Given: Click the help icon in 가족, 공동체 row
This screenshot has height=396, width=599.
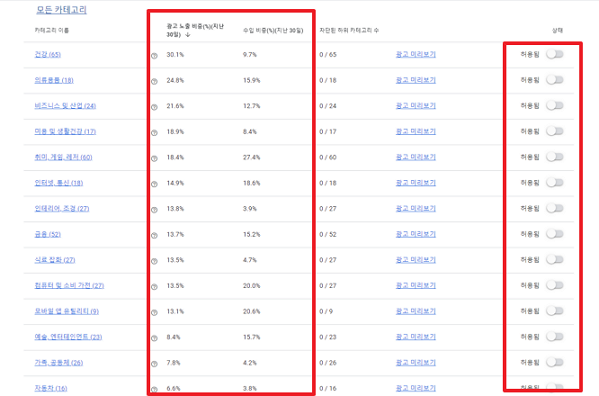Looking at the screenshot, I should 154,364.
